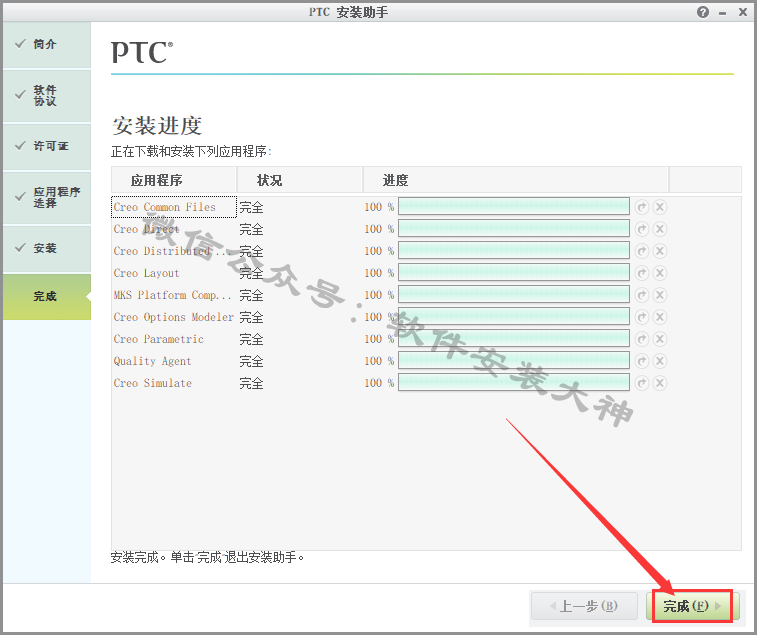Open the 安装 step in sidebar
The width and height of the screenshot is (757, 635).
pyautogui.click(x=47, y=249)
